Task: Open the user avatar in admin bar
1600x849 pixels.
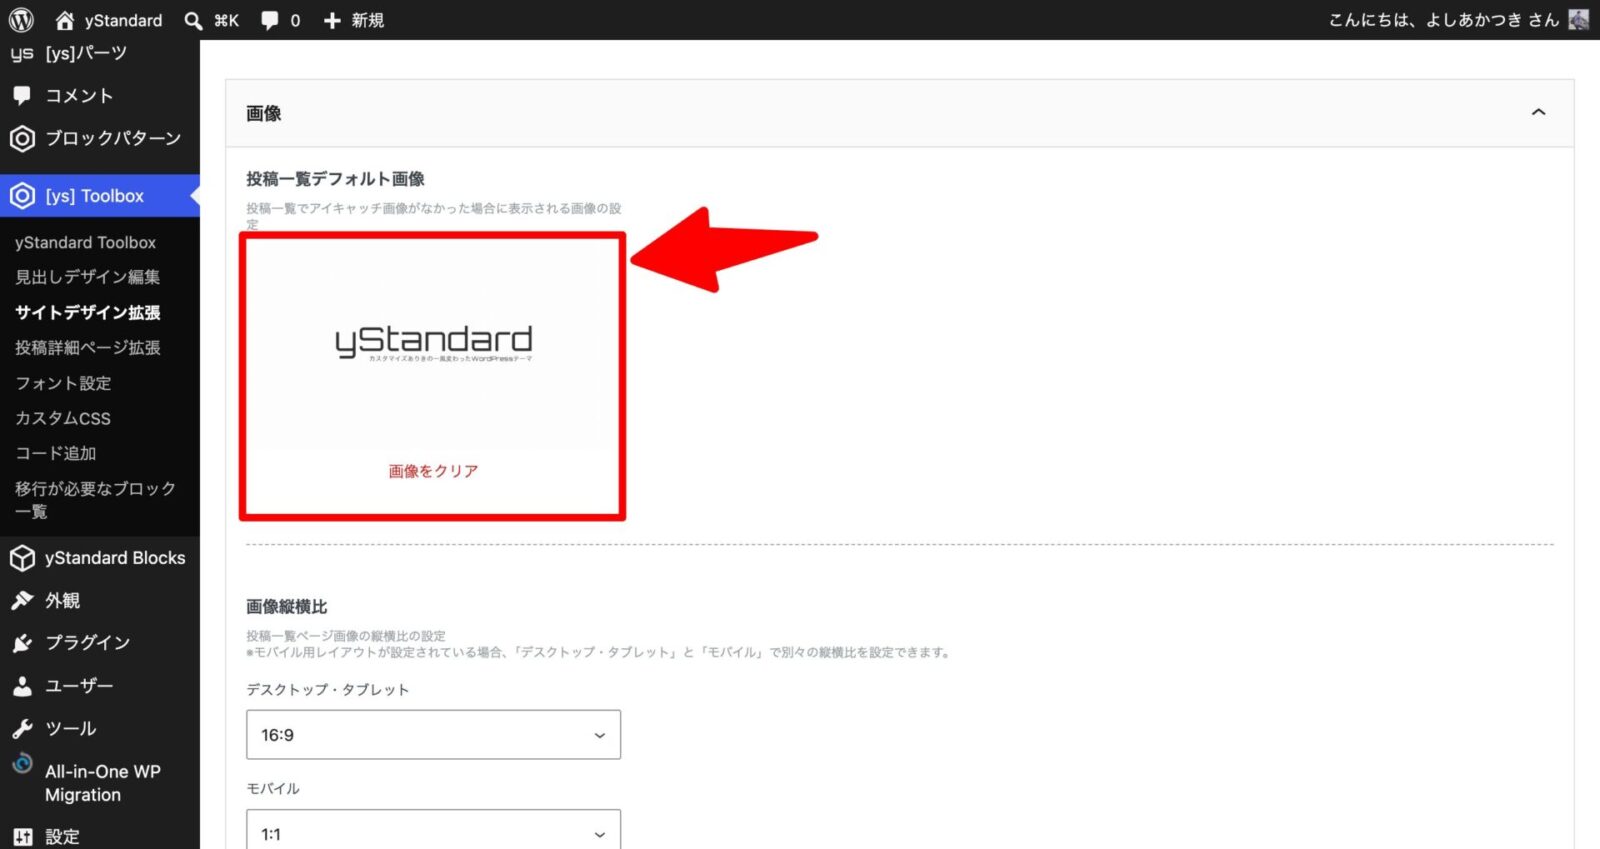Action: pos(1579,20)
